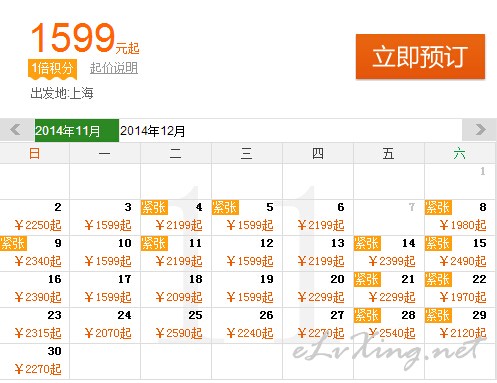Screen dimensions: 497x383
Task: Choose November 3 priced ¥1599起
Action: coord(105,217)
